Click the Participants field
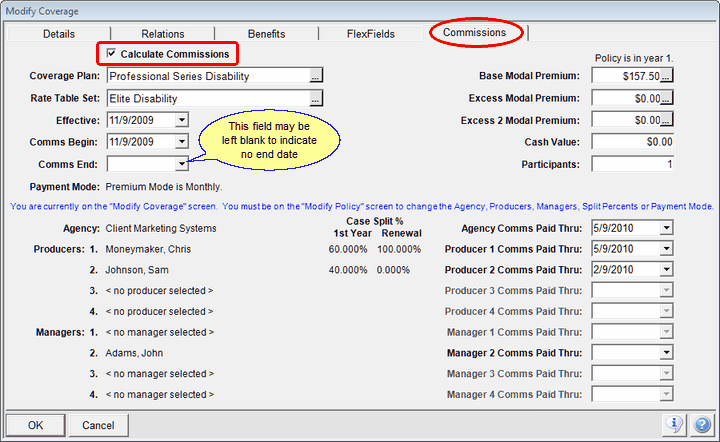The width and height of the screenshot is (720, 442). [x=632, y=164]
